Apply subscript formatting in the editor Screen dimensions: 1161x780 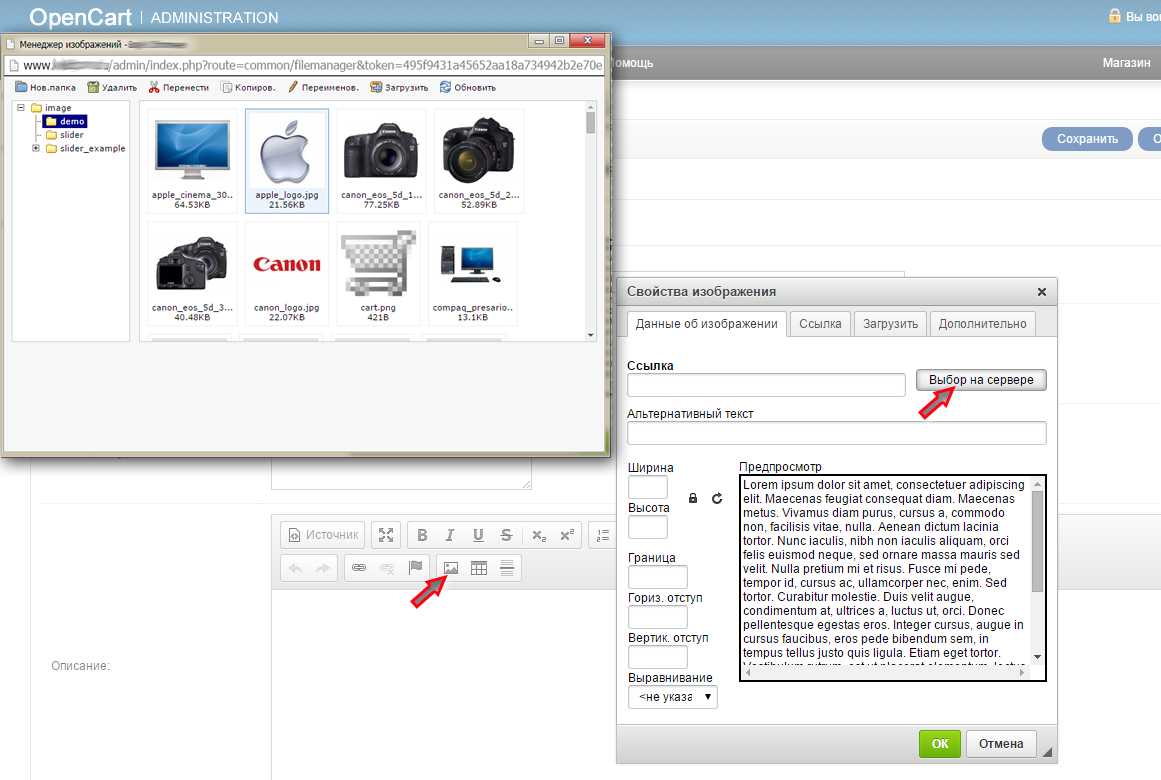539,535
